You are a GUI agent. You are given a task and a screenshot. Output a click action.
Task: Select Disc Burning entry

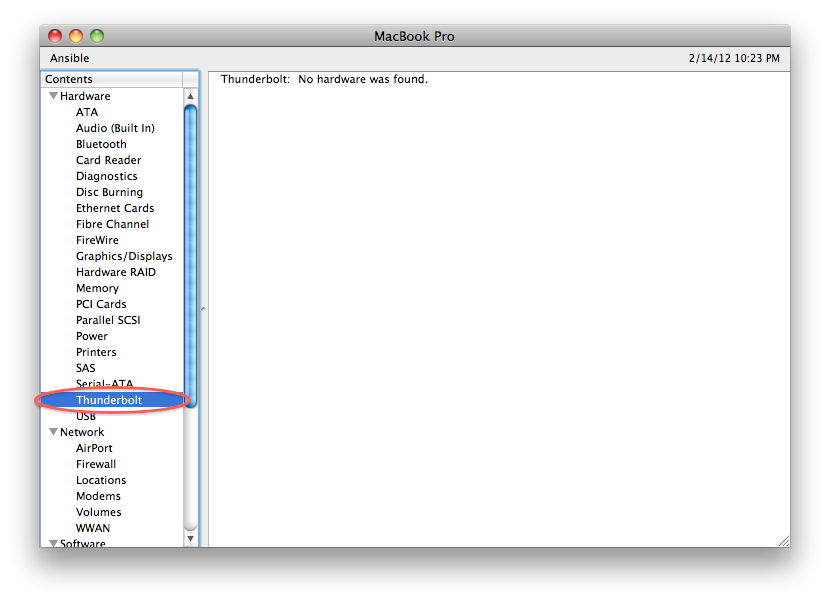pos(110,192)
